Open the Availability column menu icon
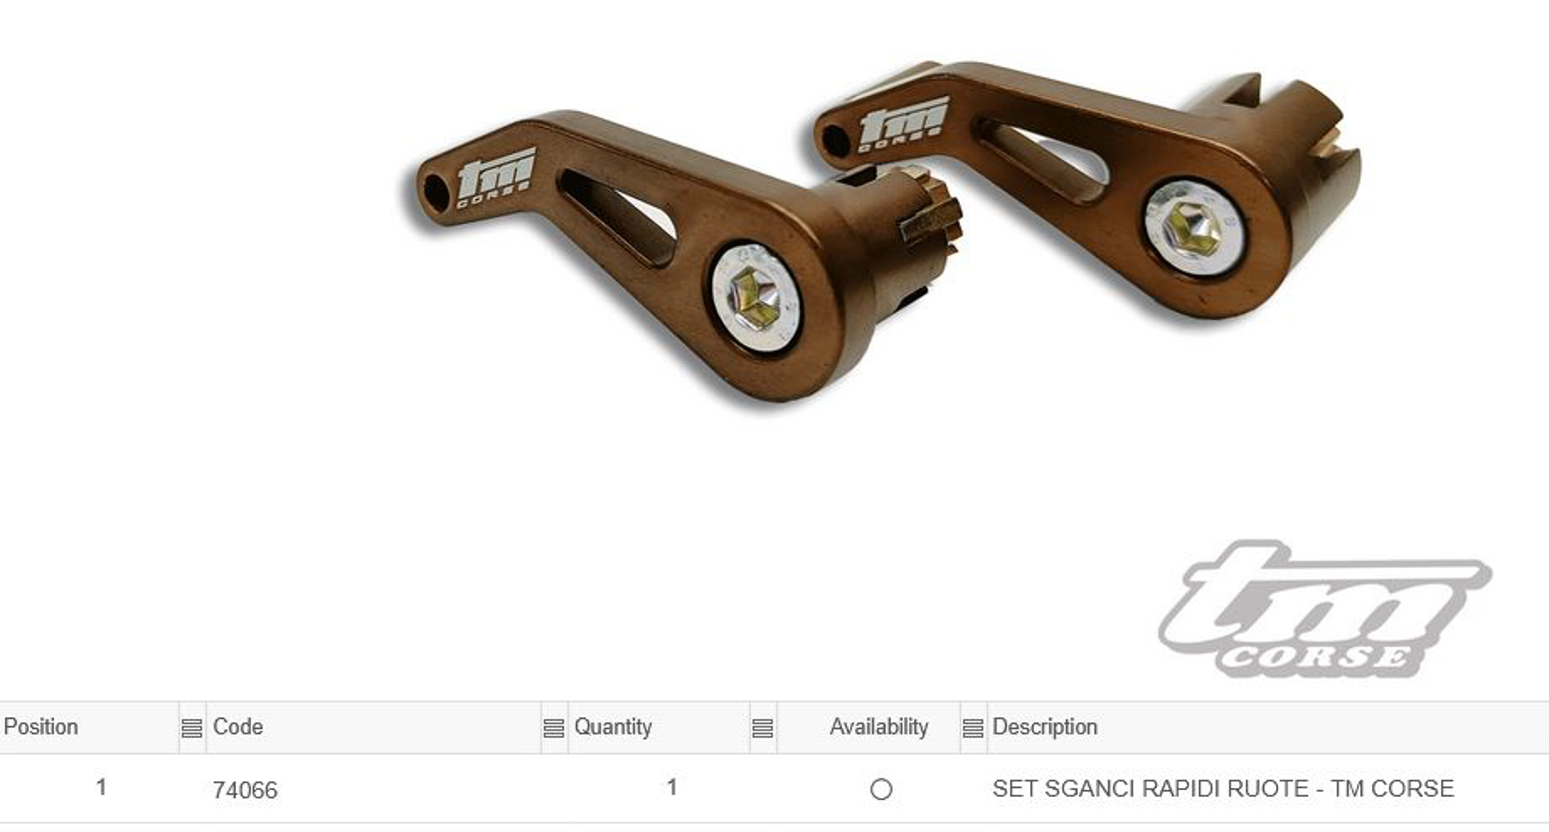The image size is (1549, 832). tap(972, 728)
